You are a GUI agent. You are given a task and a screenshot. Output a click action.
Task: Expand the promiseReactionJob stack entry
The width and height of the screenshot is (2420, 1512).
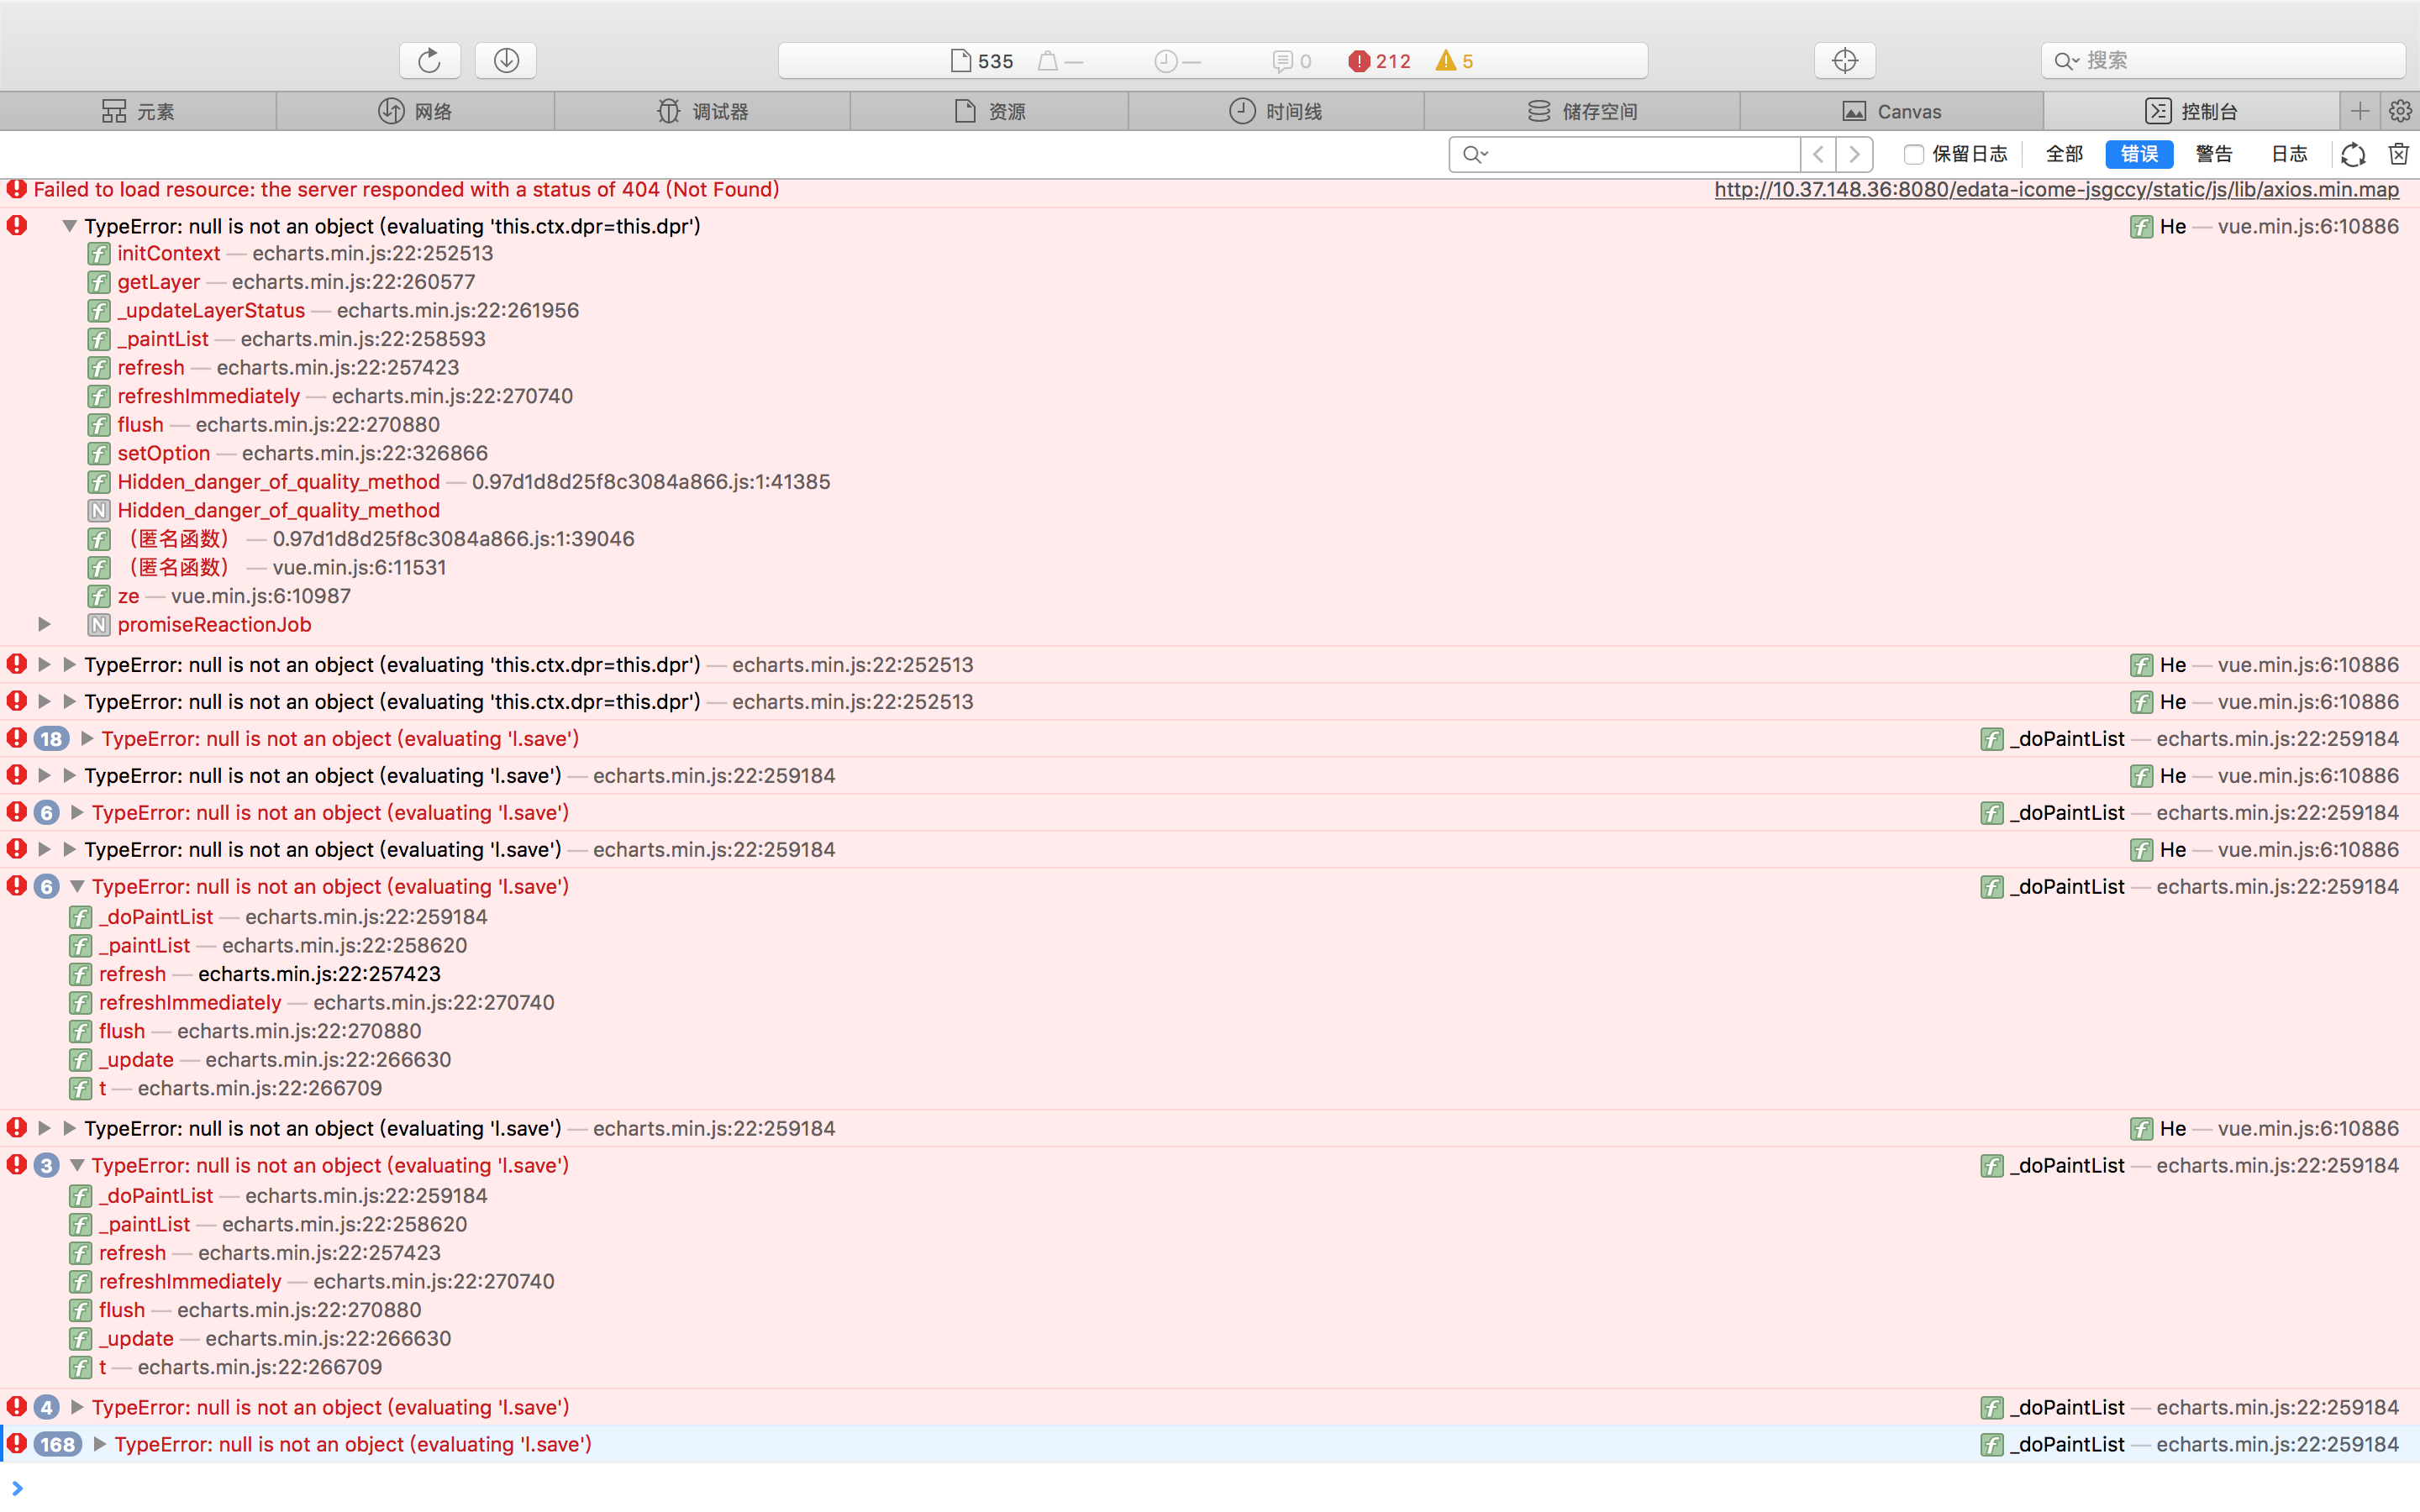pos(44,624)
